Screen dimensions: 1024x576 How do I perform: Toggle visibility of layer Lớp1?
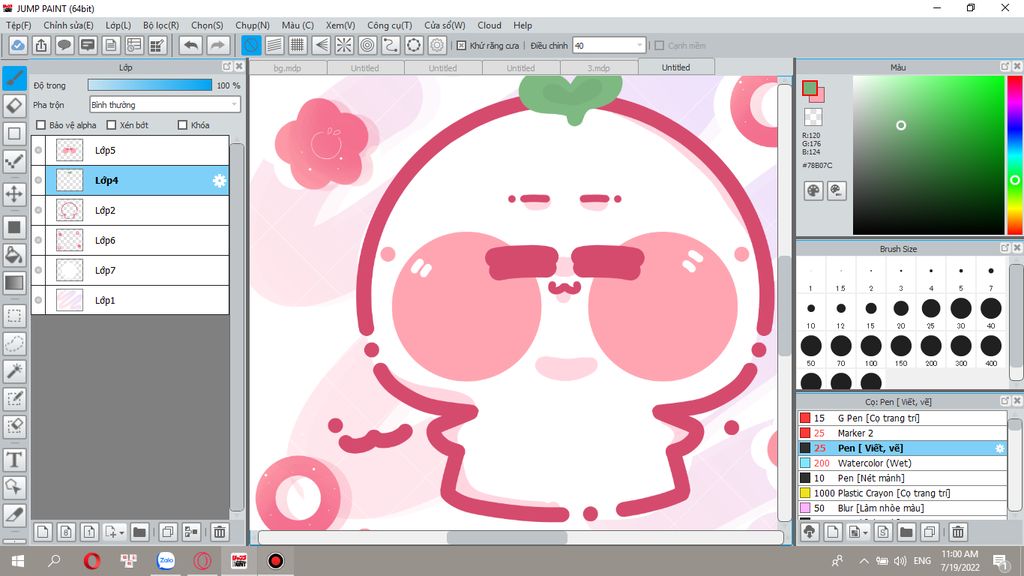click(39, 300)
